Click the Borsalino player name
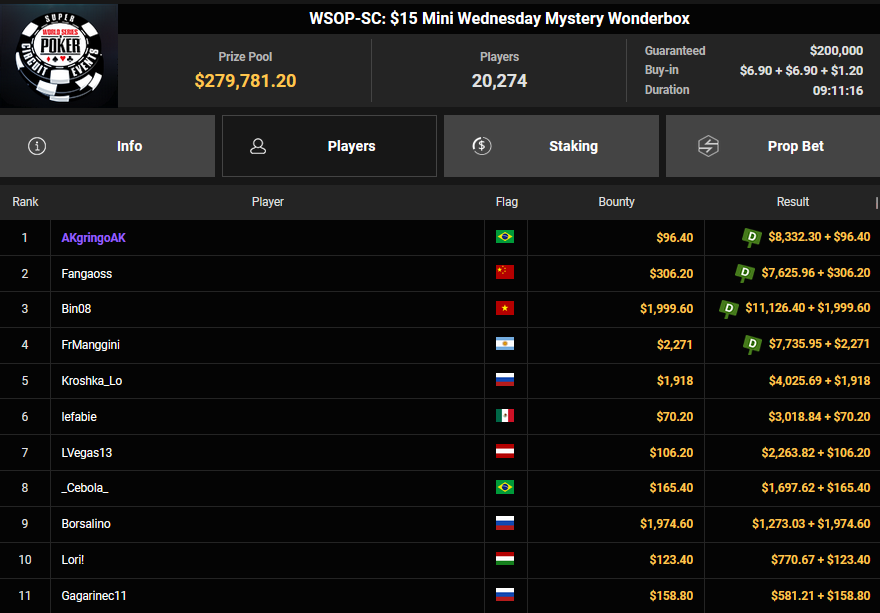 (86, 524)
